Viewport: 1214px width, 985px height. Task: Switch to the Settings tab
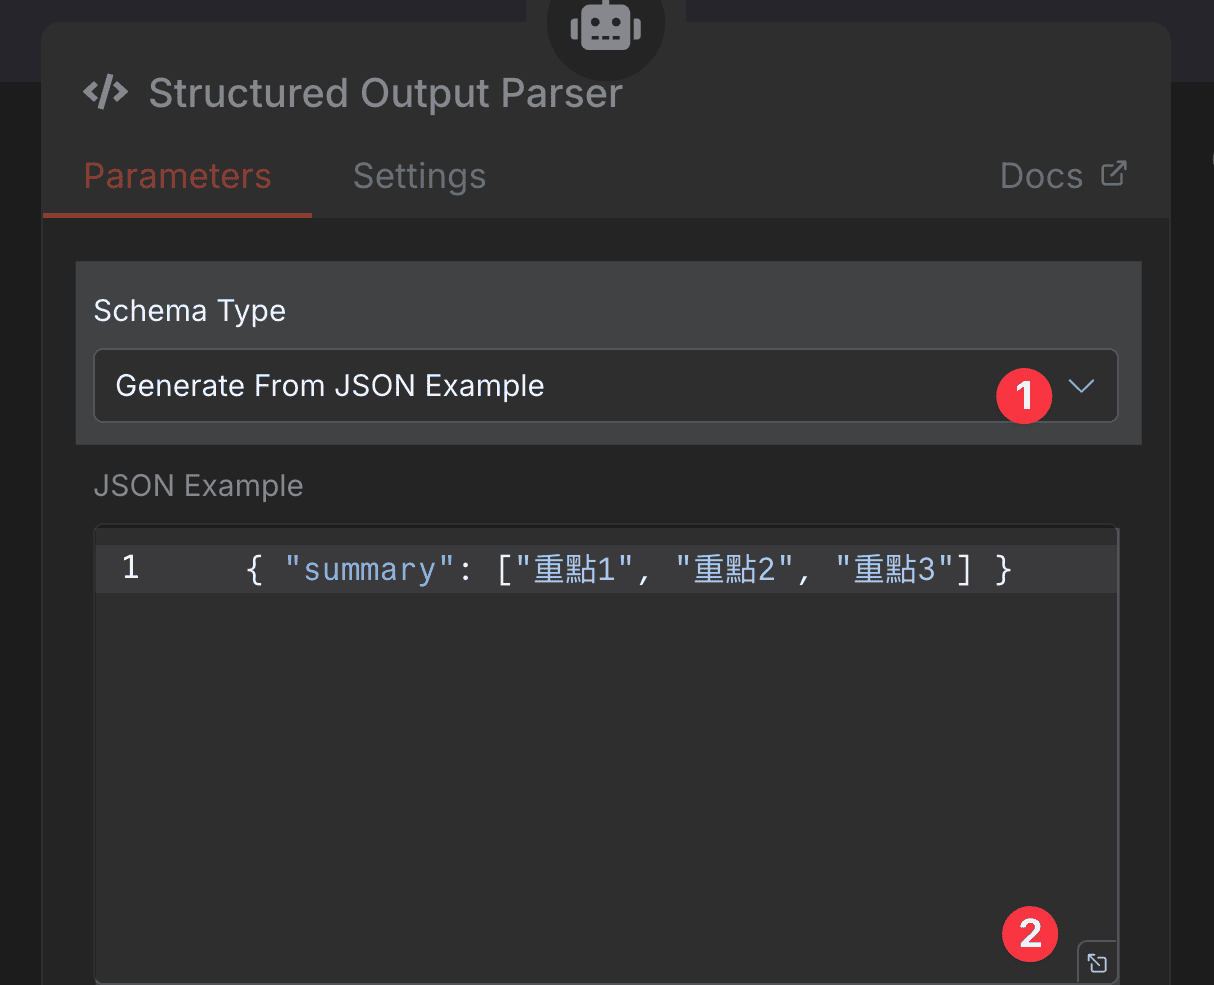419,175
